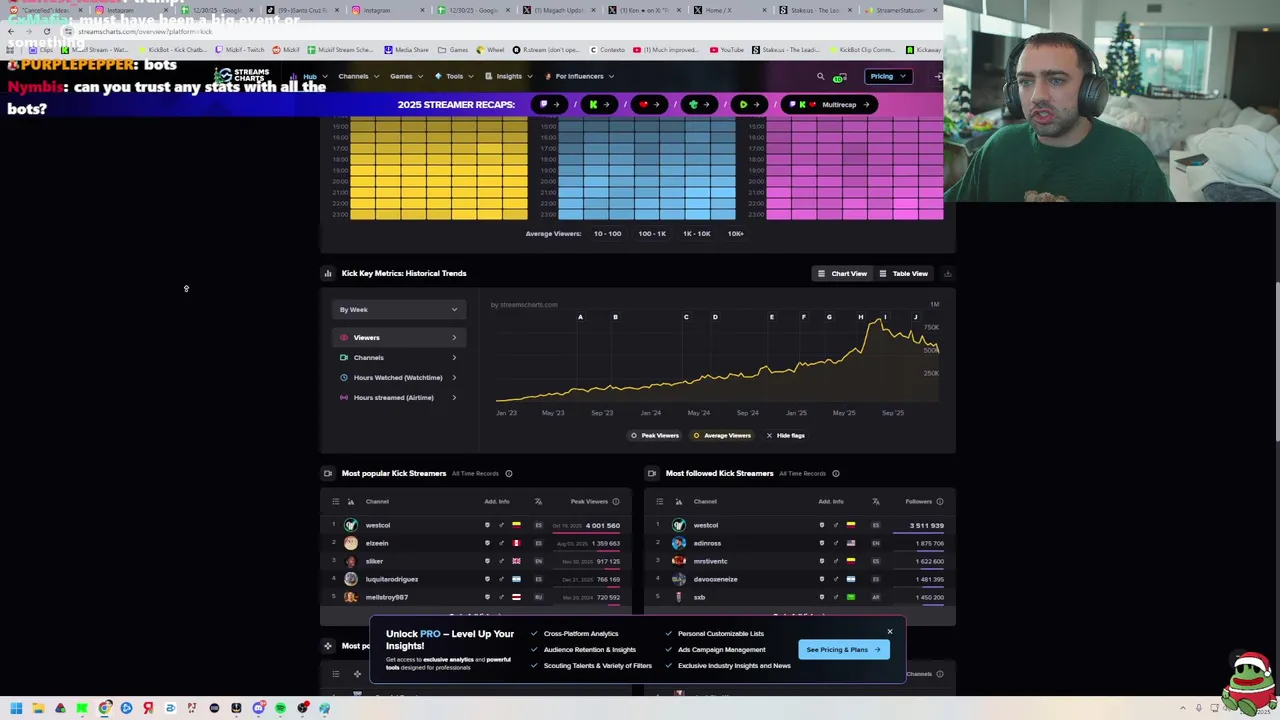The height and width of the screenshot is (720, 1280).
Task: Click the download icon next to Table View
Action: (947, 273)
